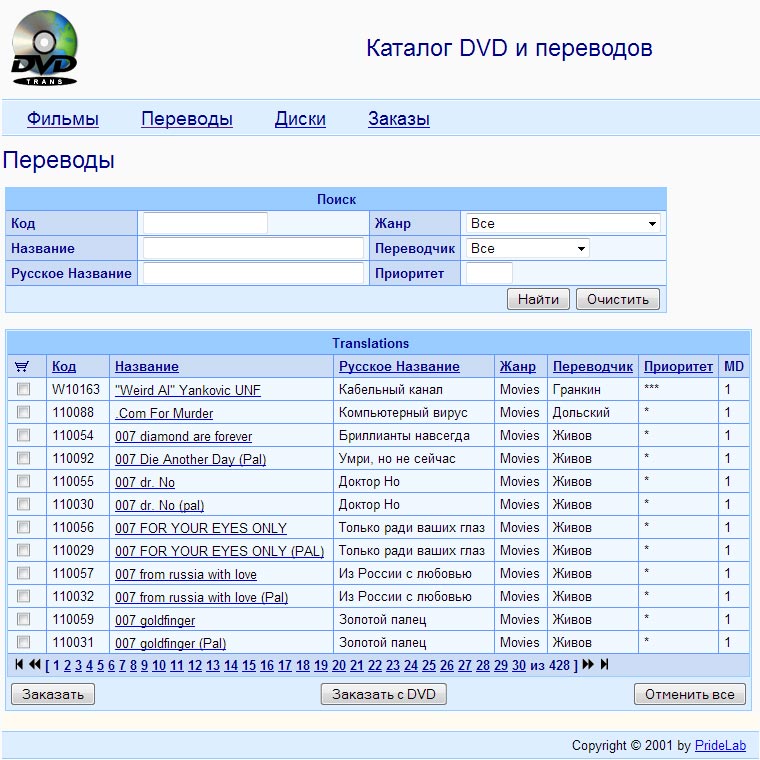Click the Найти search button

(x=538, y=299)
